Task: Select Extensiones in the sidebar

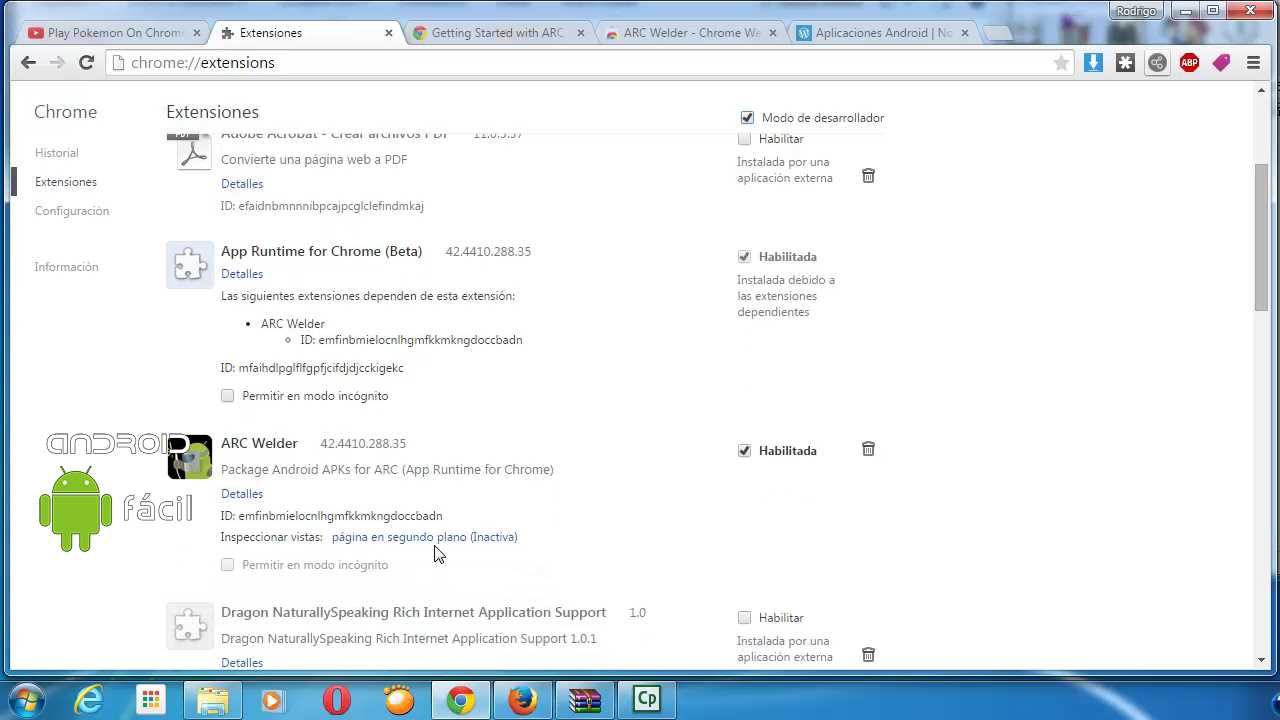Action: click(x=65, y=182)
